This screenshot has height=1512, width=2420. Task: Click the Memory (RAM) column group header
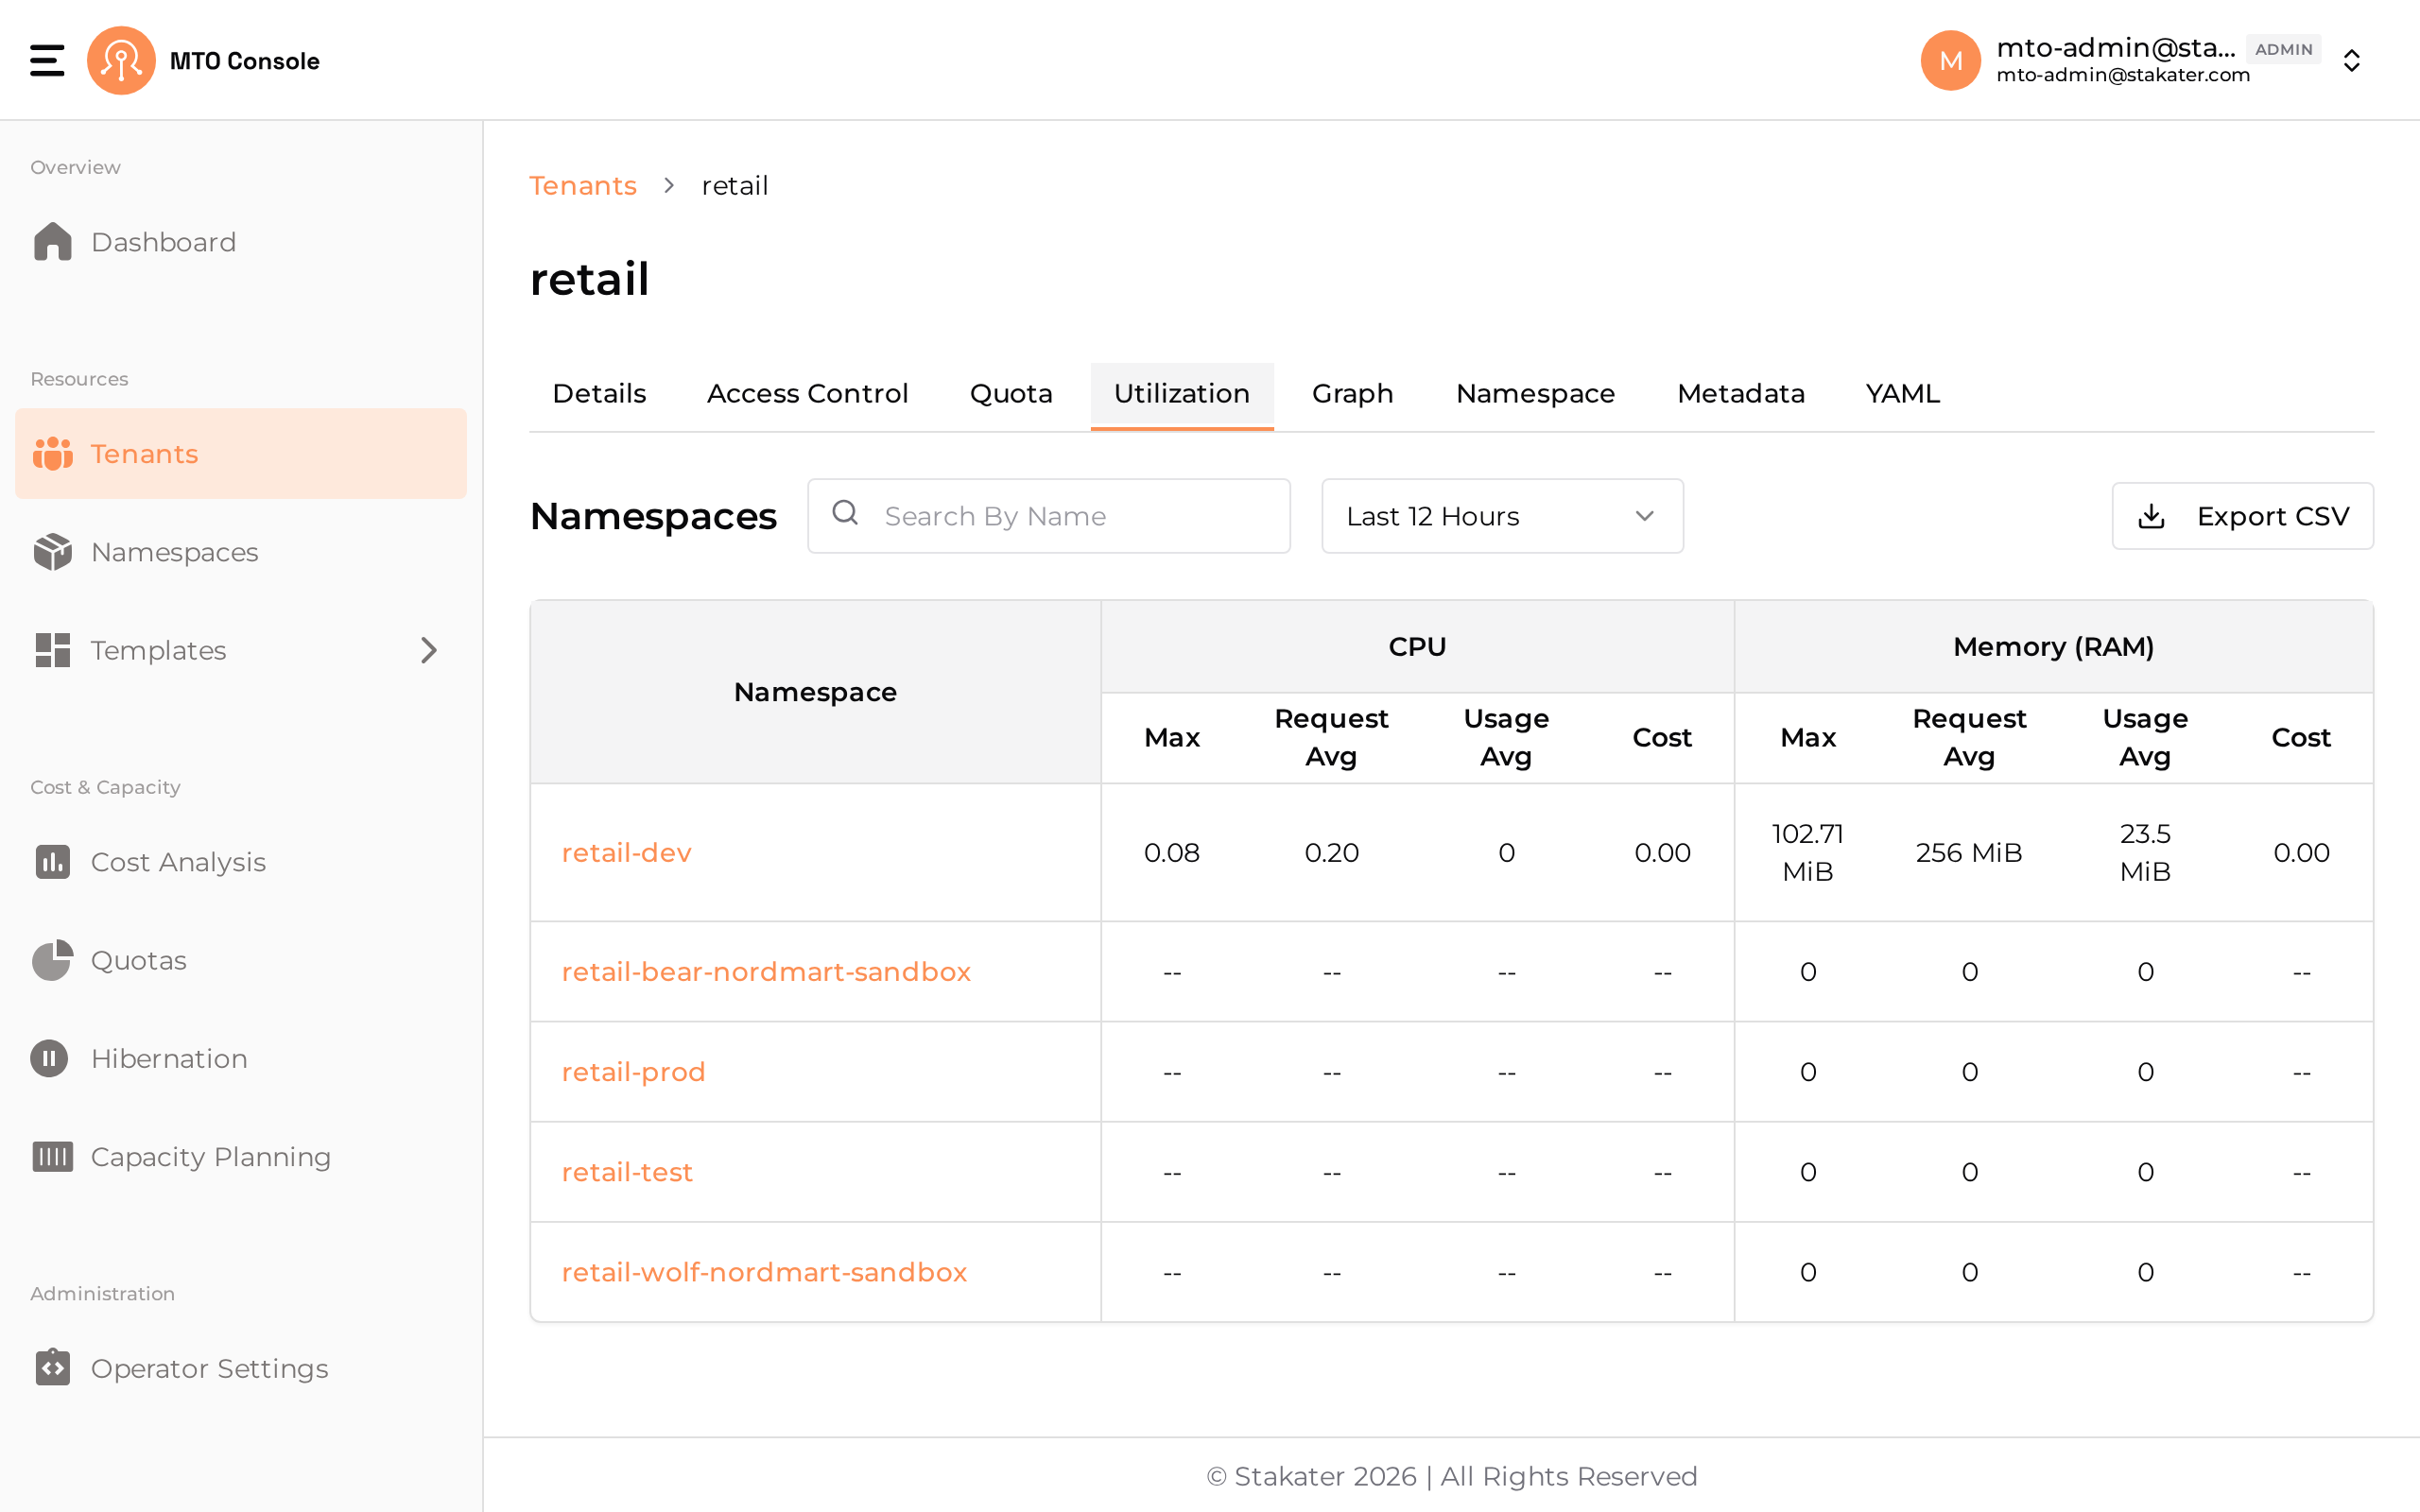tap(2053, 647)
